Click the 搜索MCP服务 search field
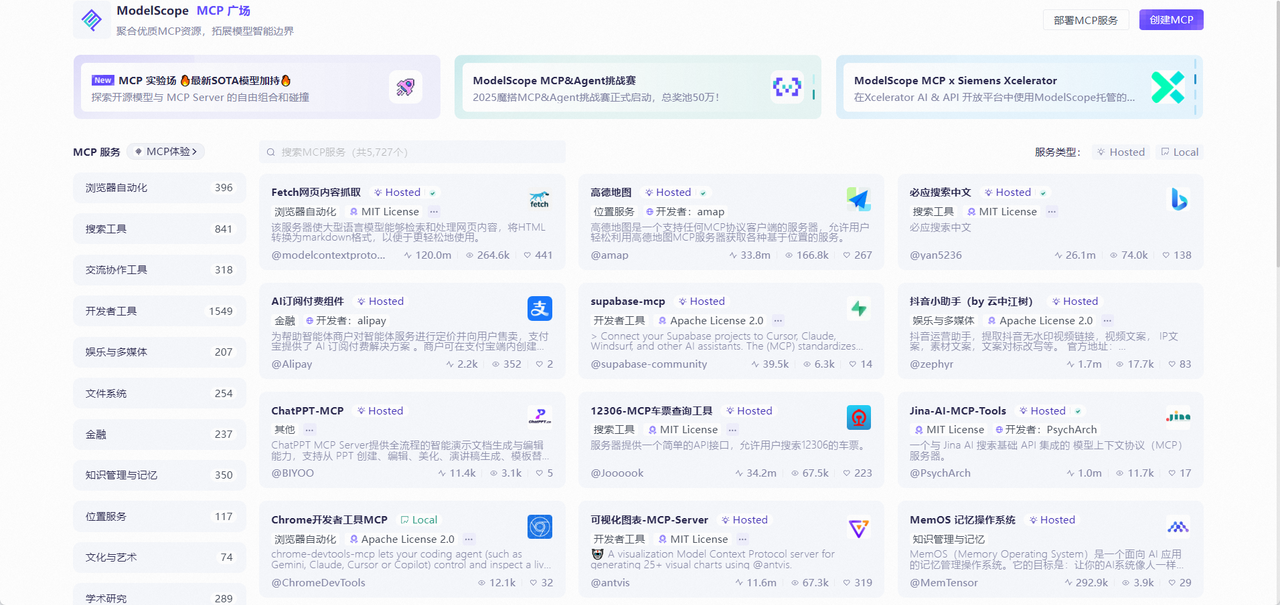Viewport: 1280px width, 605px height. click(412, 152)
